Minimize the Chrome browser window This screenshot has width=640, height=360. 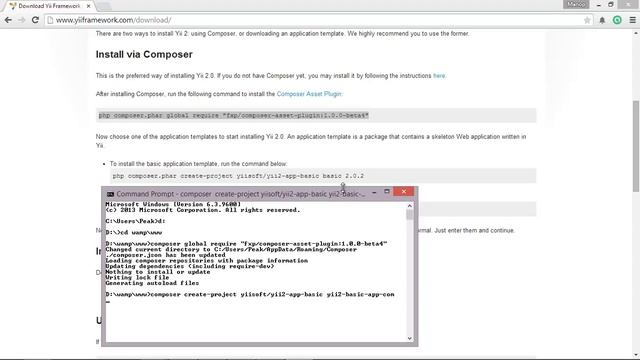[x=598, y=5]
